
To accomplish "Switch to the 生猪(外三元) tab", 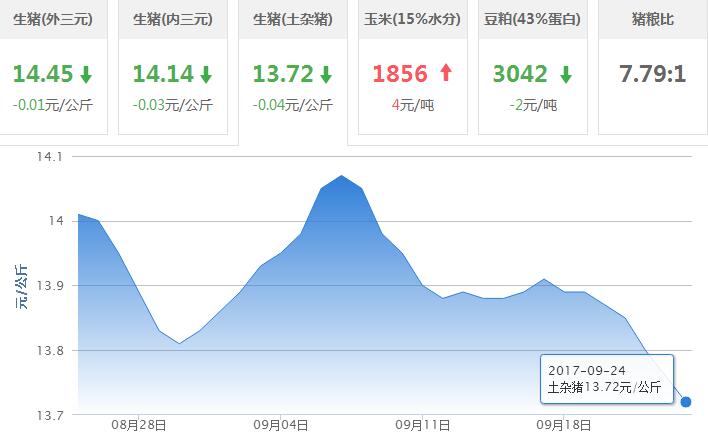I will tap(53, 19).
